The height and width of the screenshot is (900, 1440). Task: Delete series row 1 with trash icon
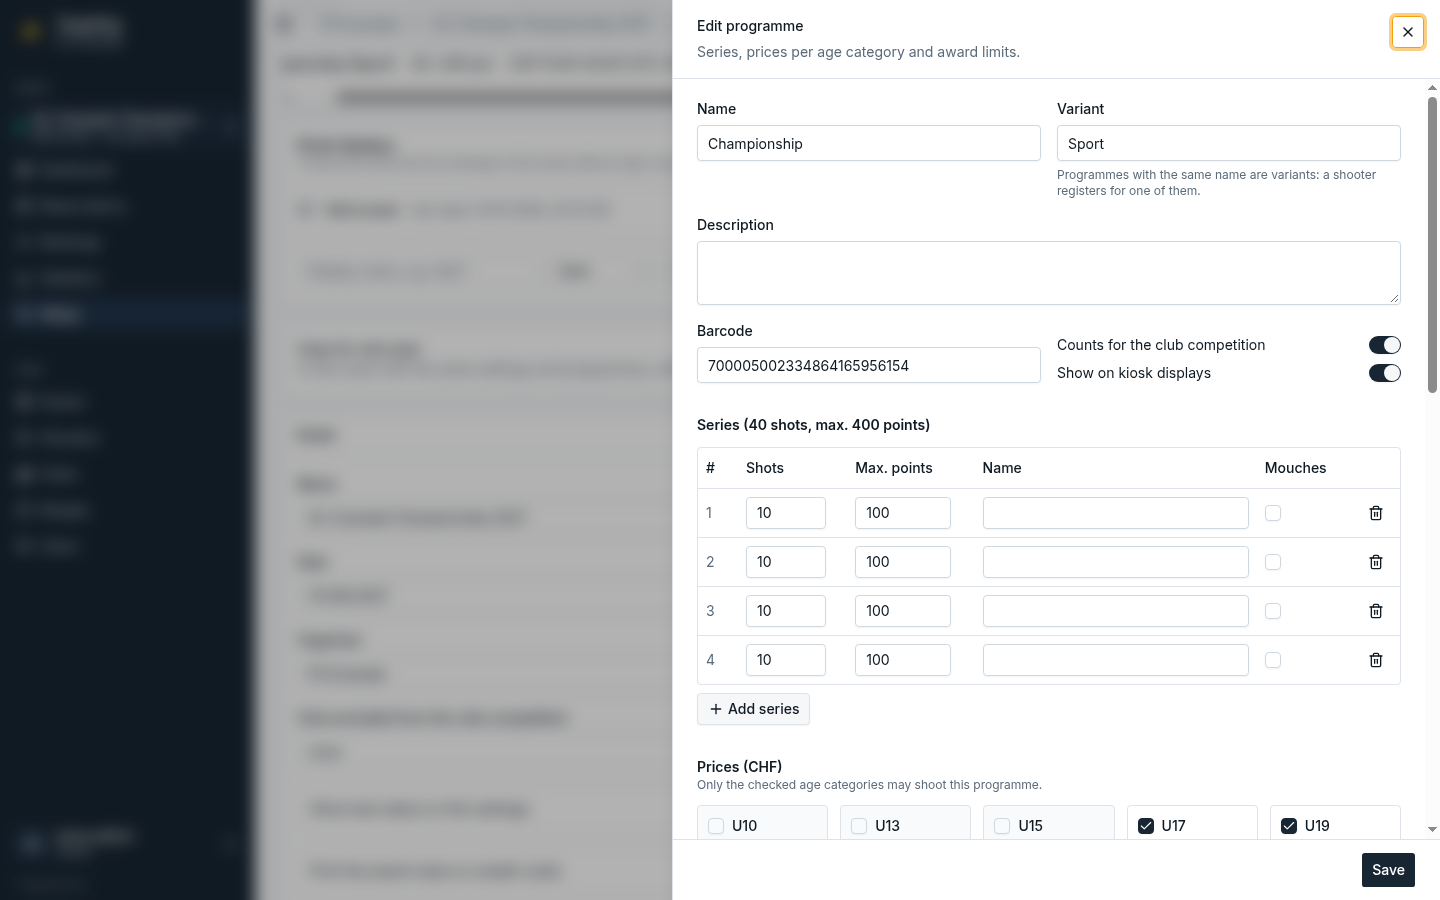click(1376, 513)
